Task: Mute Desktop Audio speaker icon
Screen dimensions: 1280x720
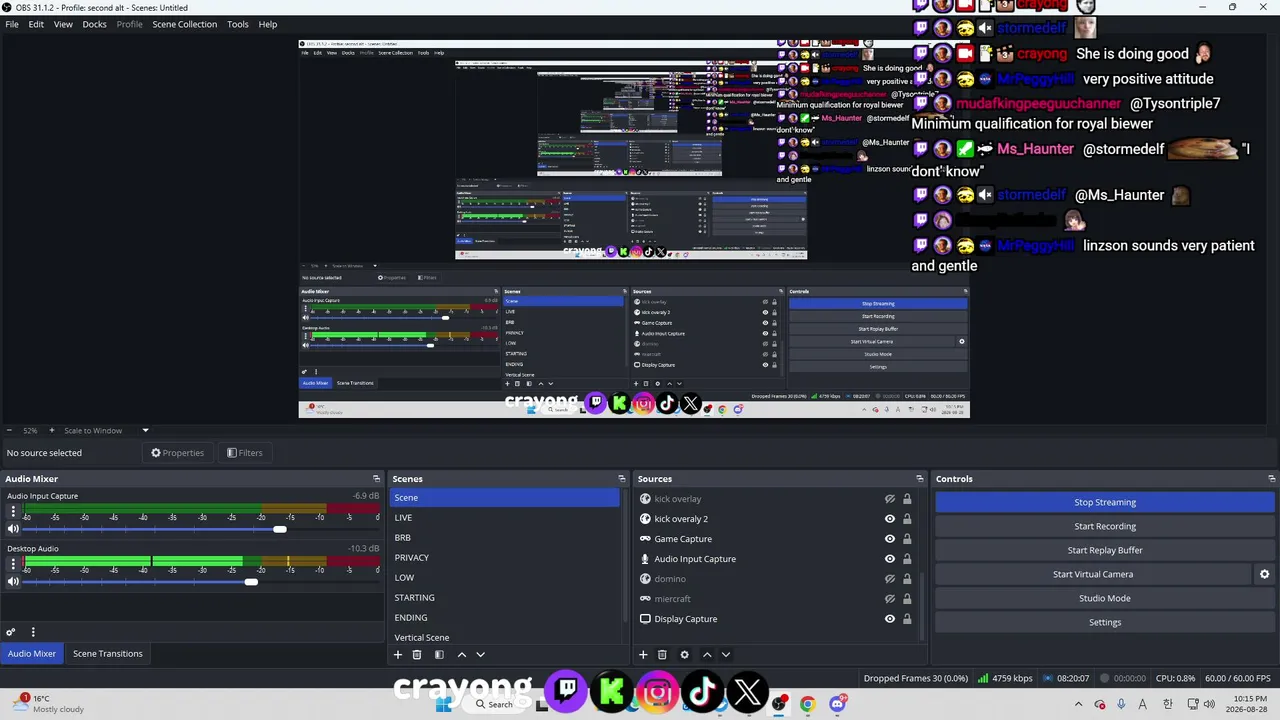Action: click(x=13, y=582)
